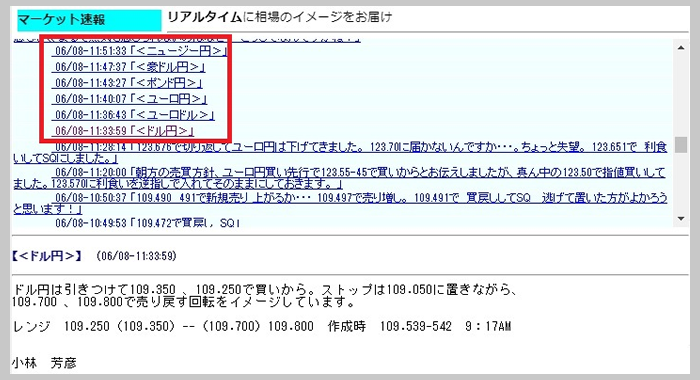The width and height of the screenshot is (700, 380).
Task: Click the scroll down arrow of news list
Action: 681,218
